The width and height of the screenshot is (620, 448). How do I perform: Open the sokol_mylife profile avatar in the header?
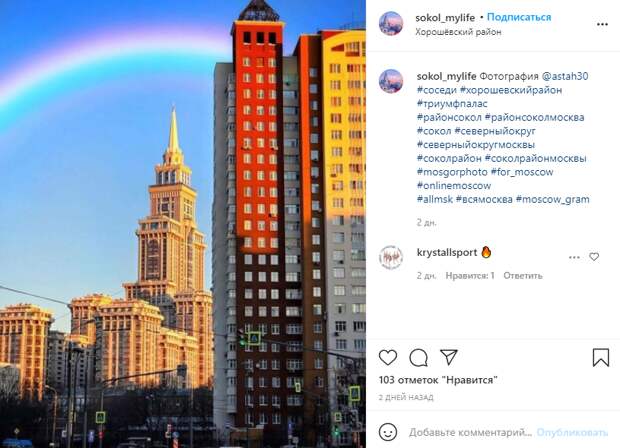pos(391,23)
